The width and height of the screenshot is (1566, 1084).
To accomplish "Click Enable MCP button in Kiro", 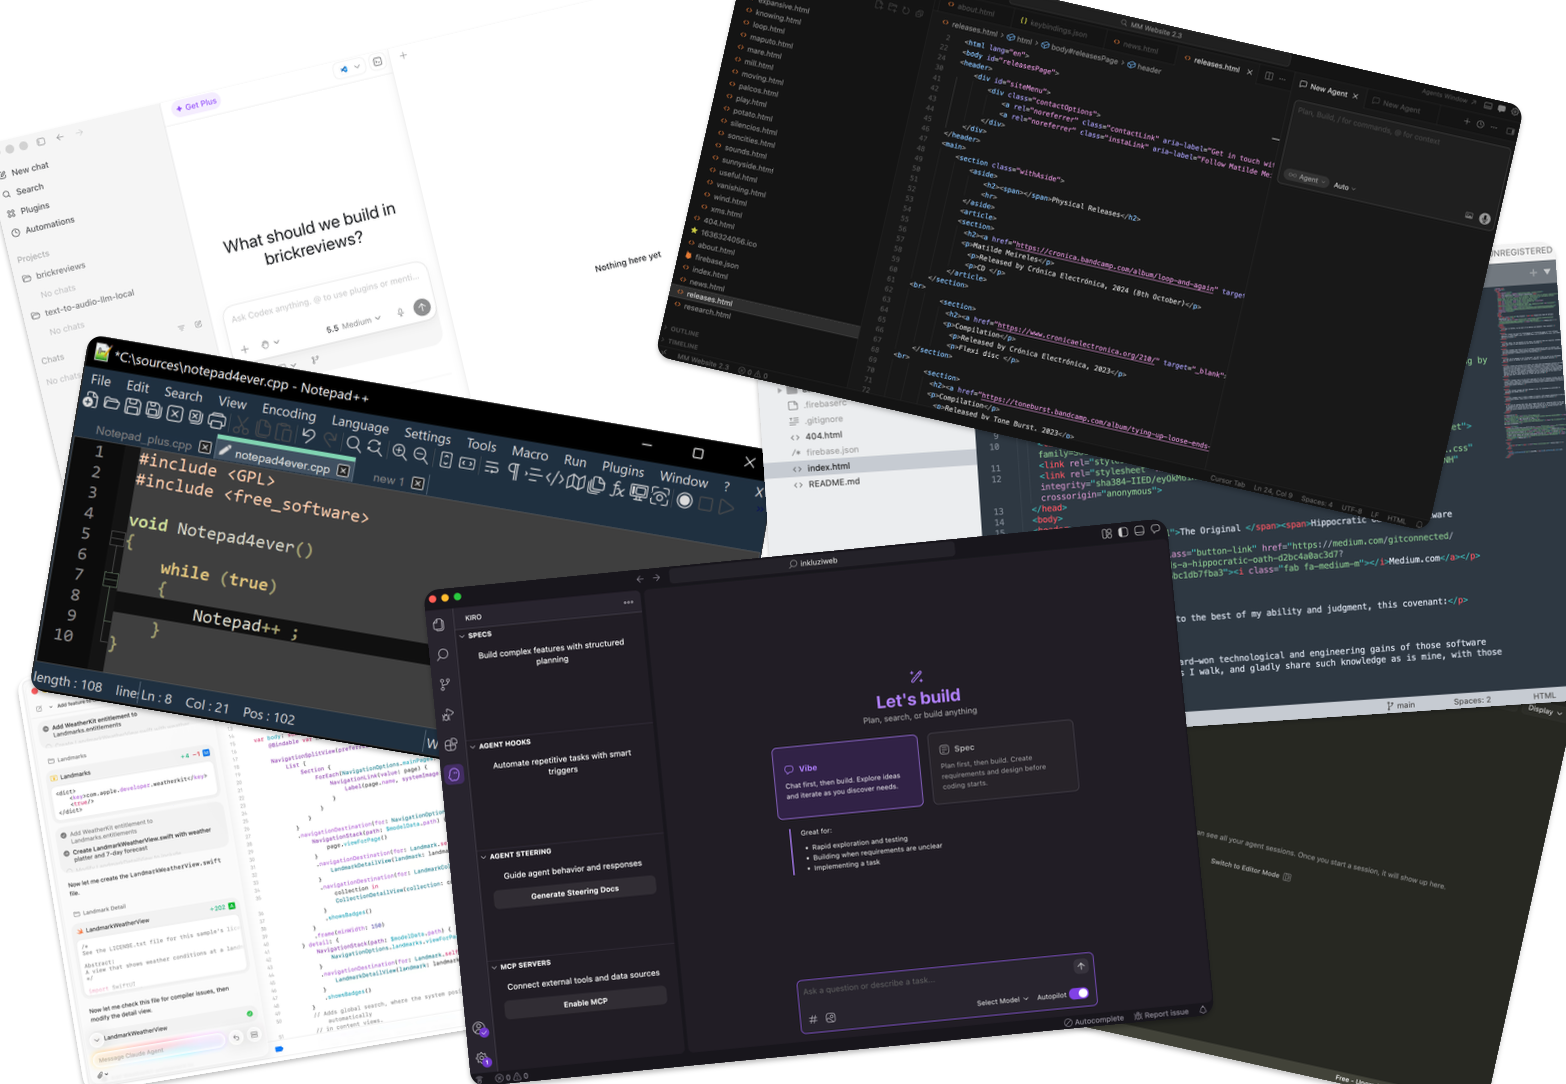I will click(585, 1002).
